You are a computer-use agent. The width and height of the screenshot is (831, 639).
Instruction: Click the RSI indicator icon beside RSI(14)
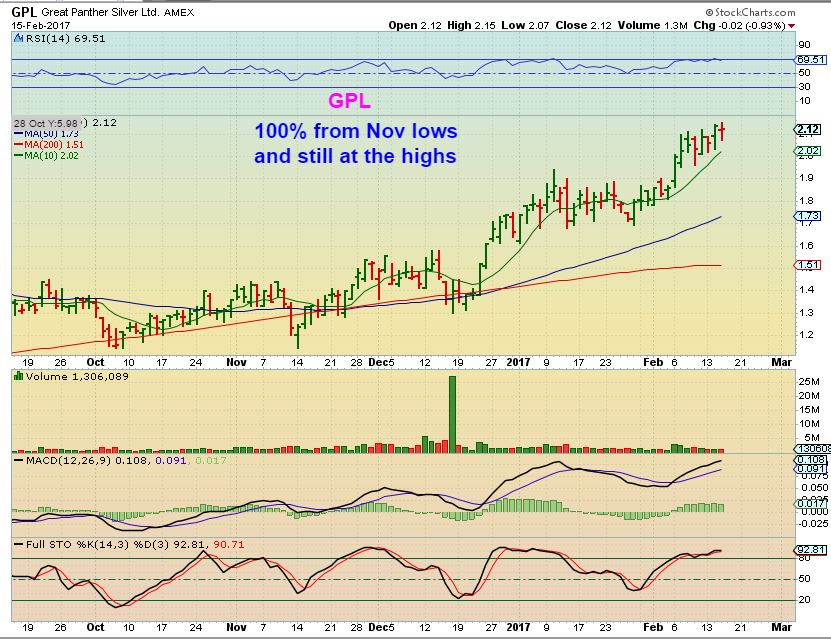point(18,38)
